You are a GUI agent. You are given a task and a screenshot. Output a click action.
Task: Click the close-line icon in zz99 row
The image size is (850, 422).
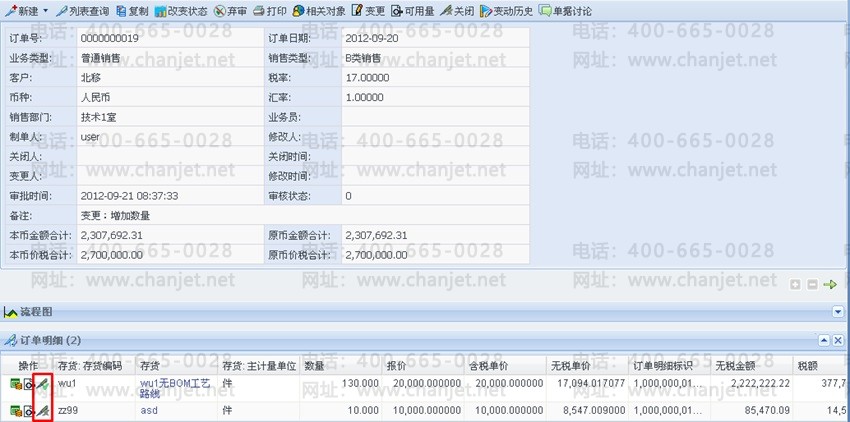point(43,411)
